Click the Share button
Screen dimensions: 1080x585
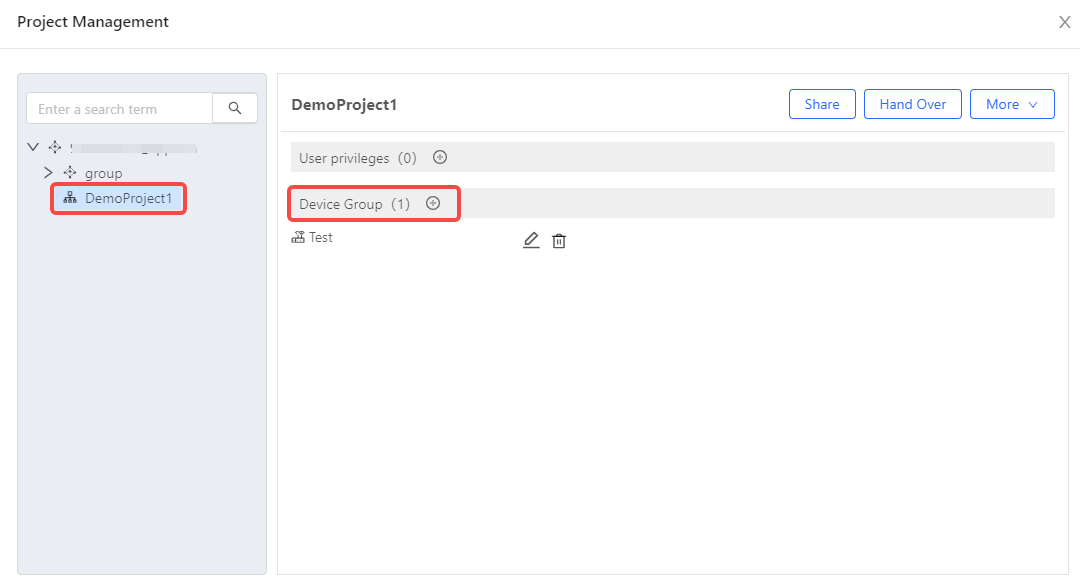(822, 104)
